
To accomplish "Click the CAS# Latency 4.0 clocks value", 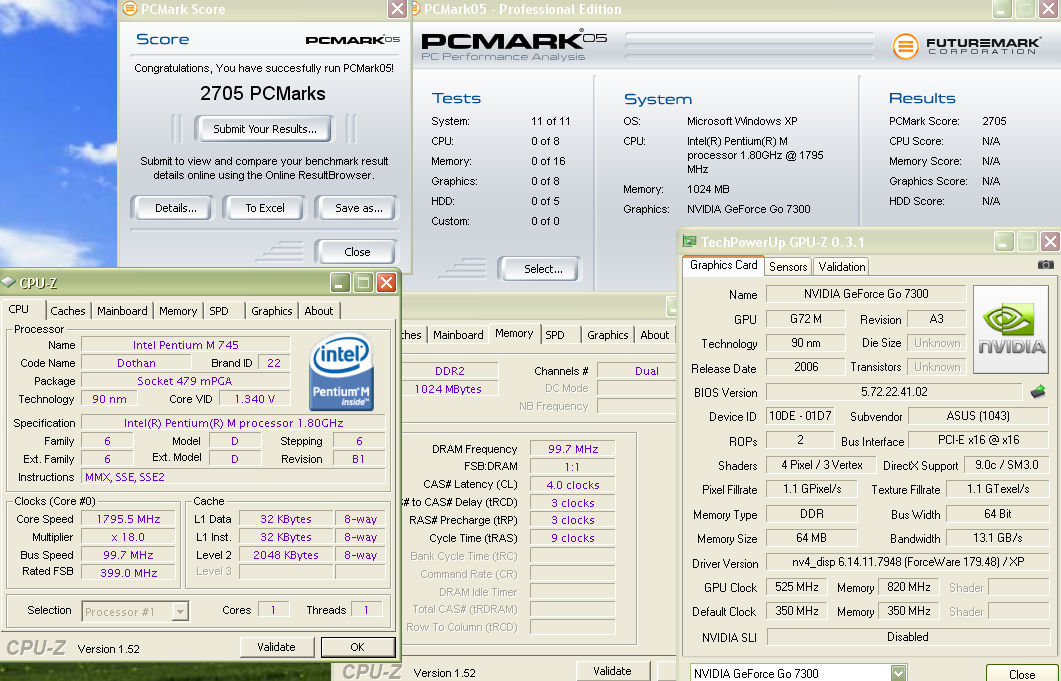I will (x=572, y=485).
